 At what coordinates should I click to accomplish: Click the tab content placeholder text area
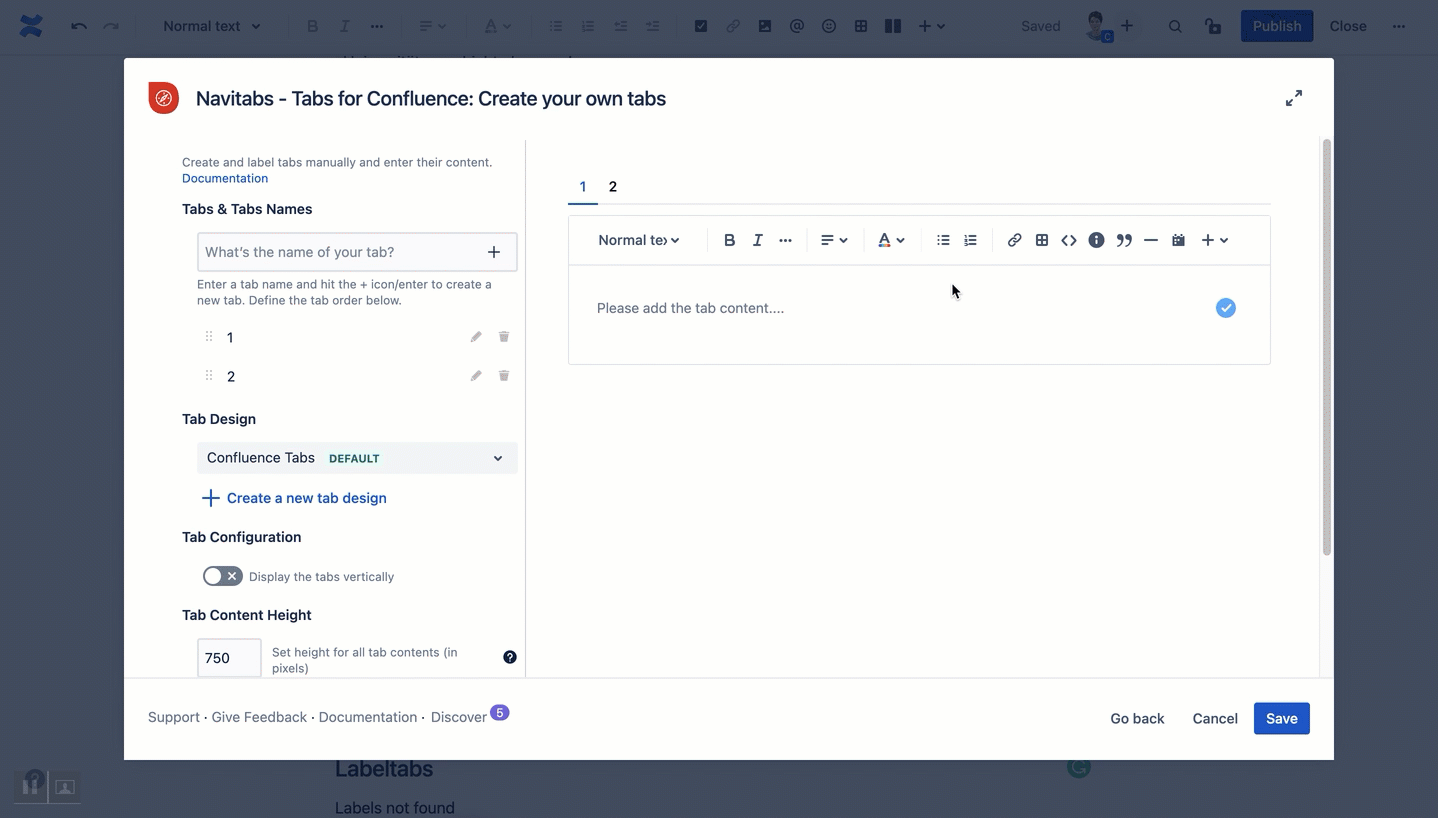coord(690,308)
